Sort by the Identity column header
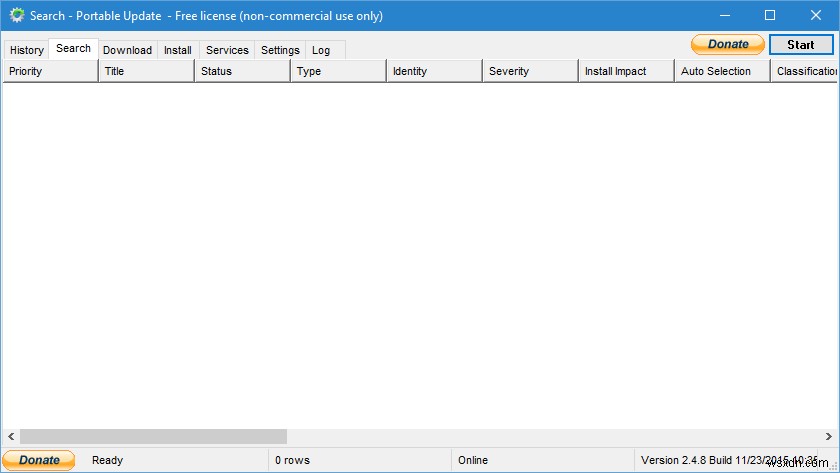Image resolution: width=840 pixels, height=473 pixels. click(x=434, y=71)
